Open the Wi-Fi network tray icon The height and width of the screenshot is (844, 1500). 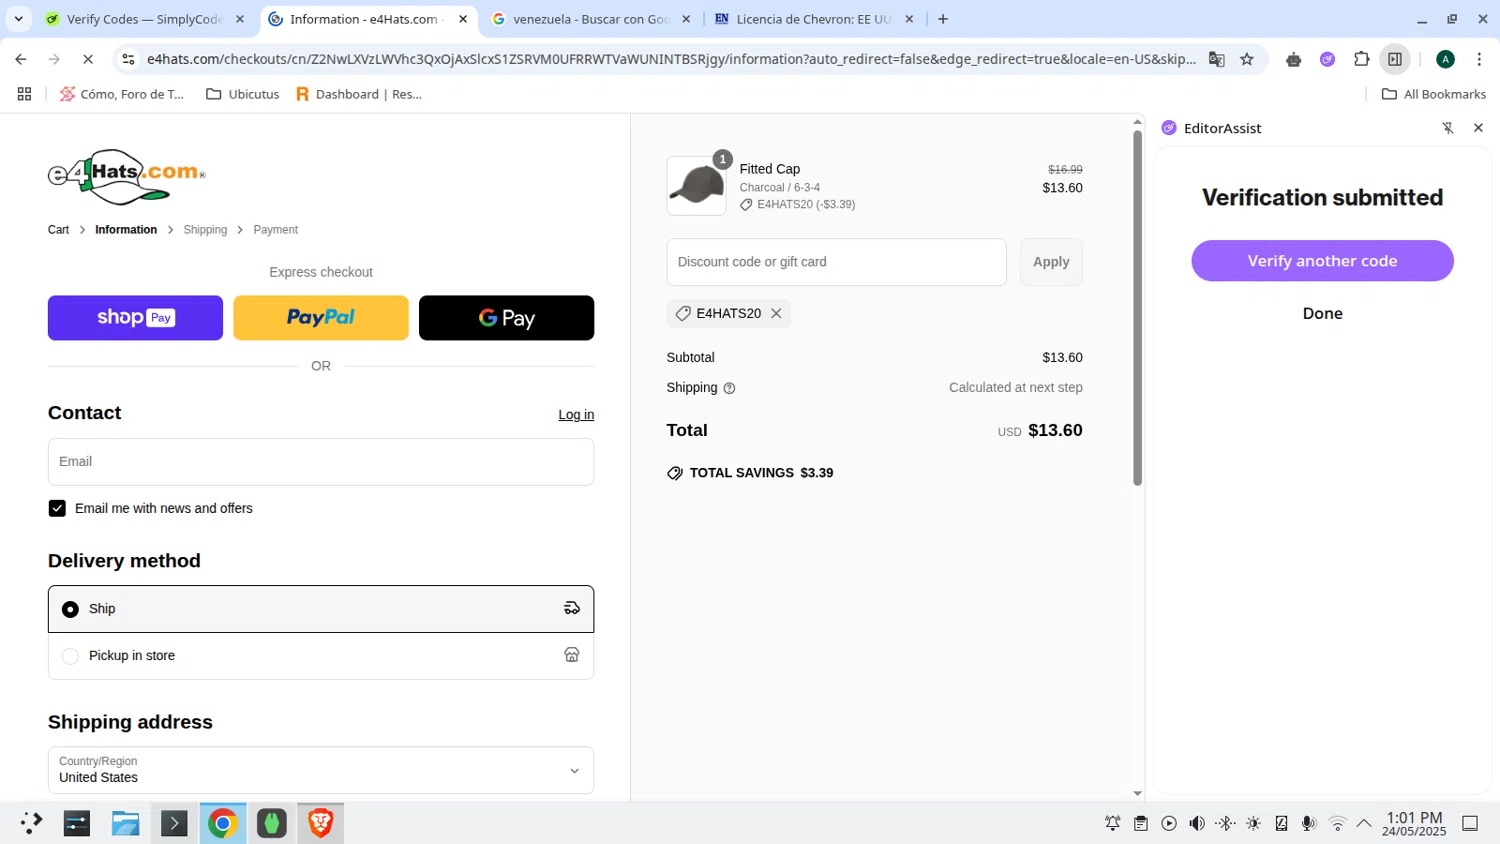coord(1338,823)
